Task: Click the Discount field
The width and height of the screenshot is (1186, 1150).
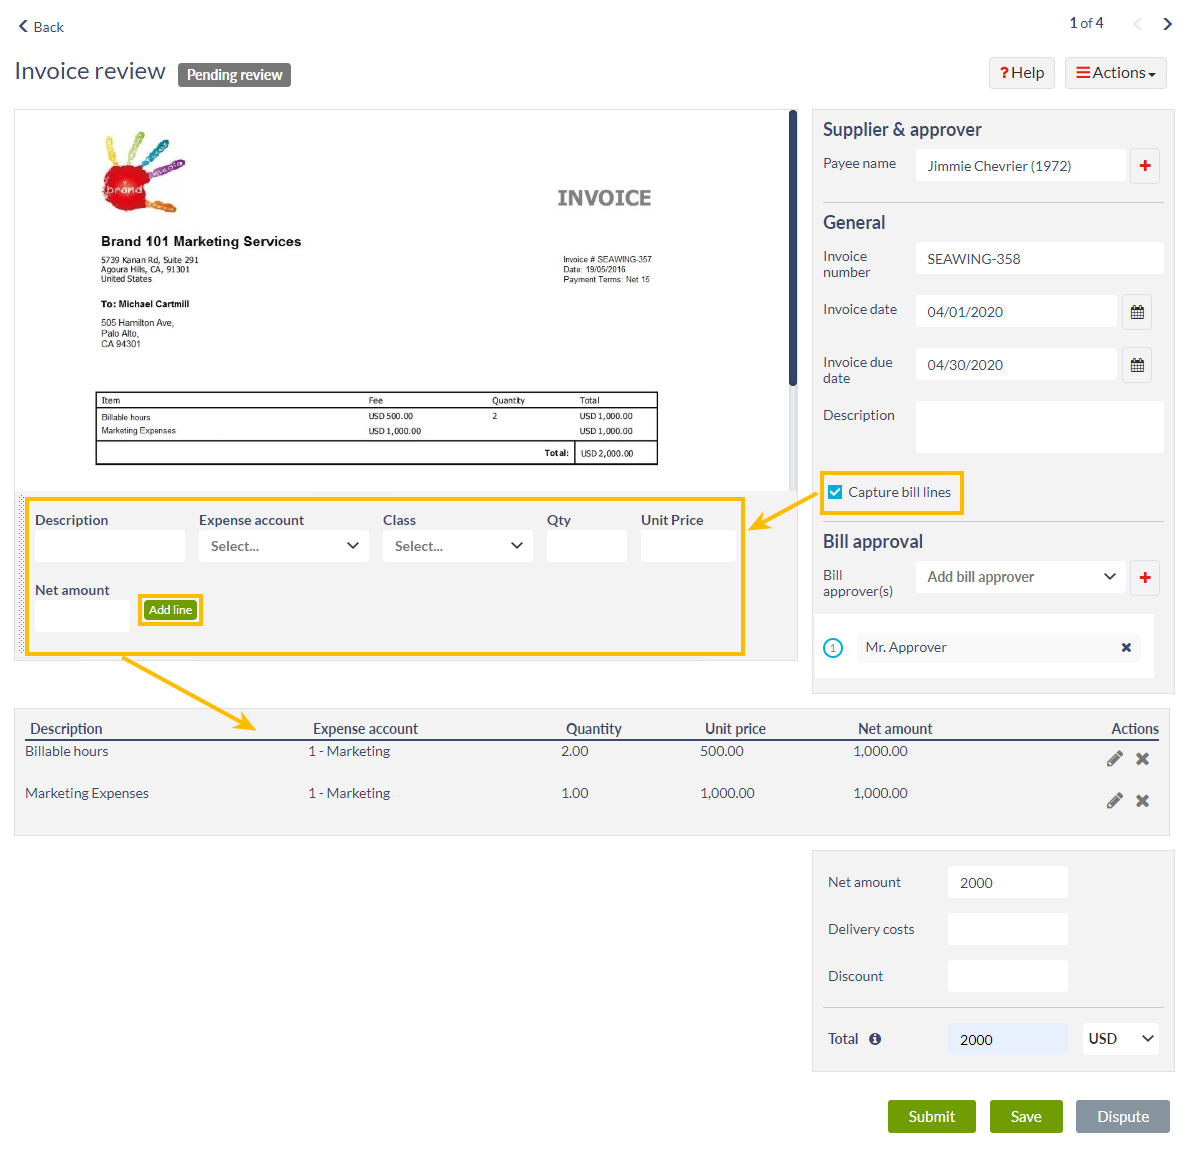Action: (1007, 976)
